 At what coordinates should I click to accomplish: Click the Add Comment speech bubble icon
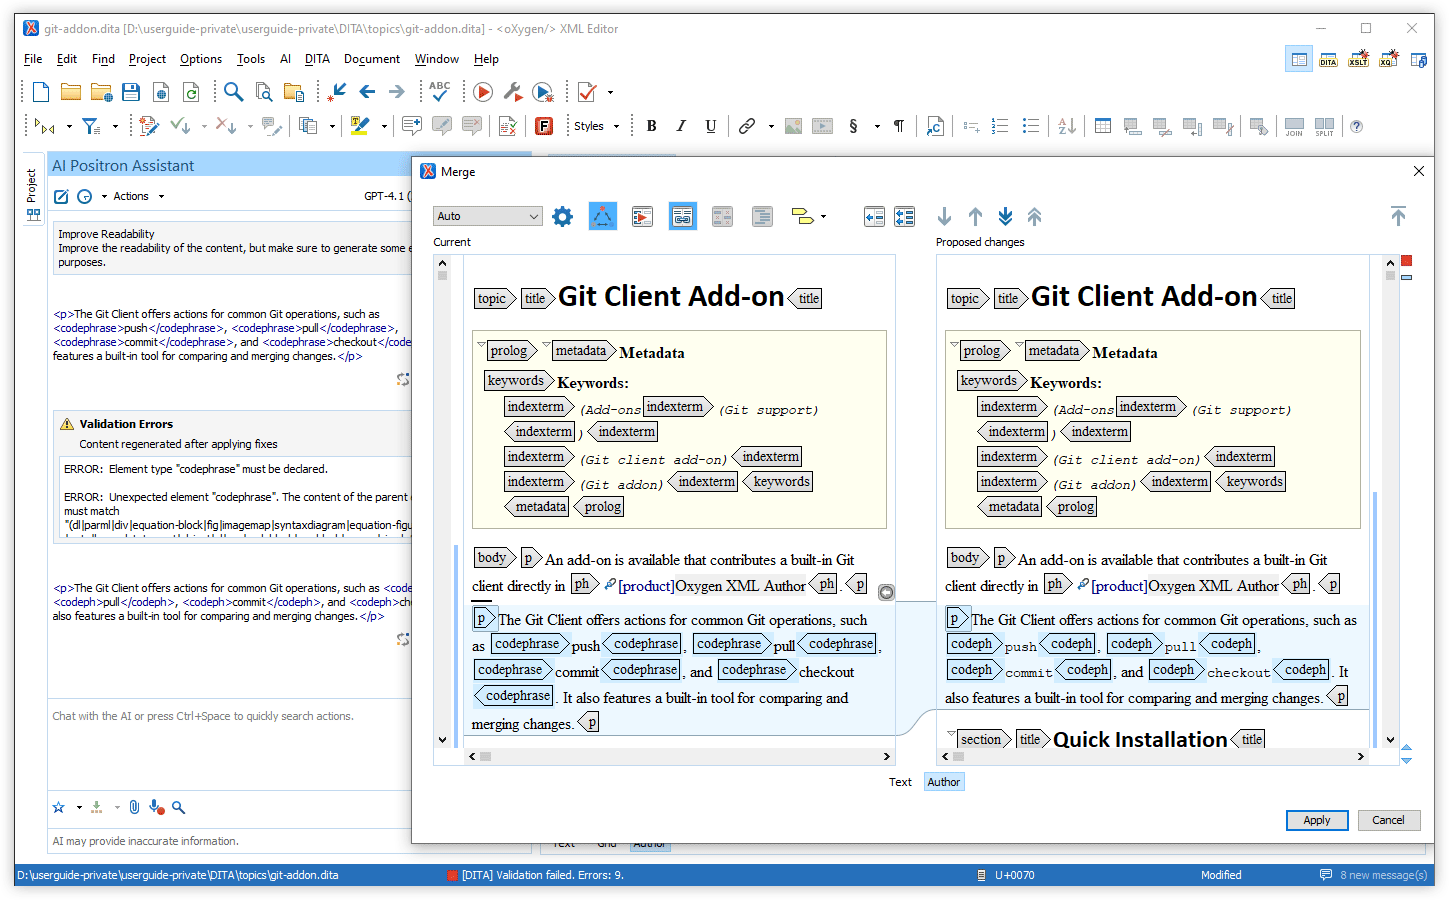point(411,126)
